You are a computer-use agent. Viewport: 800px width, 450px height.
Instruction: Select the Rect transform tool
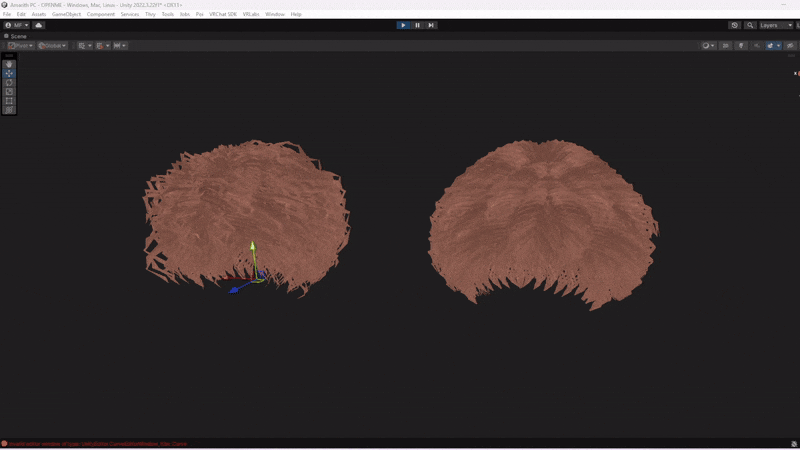coord(9,101)
